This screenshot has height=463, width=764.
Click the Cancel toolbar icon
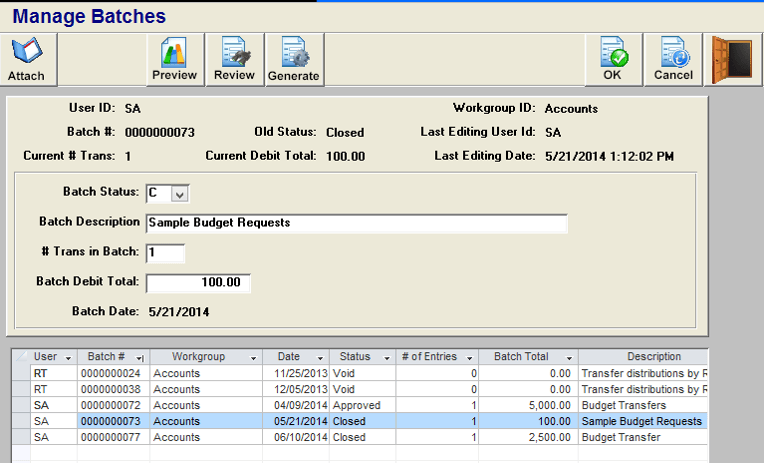pos(674,52)
